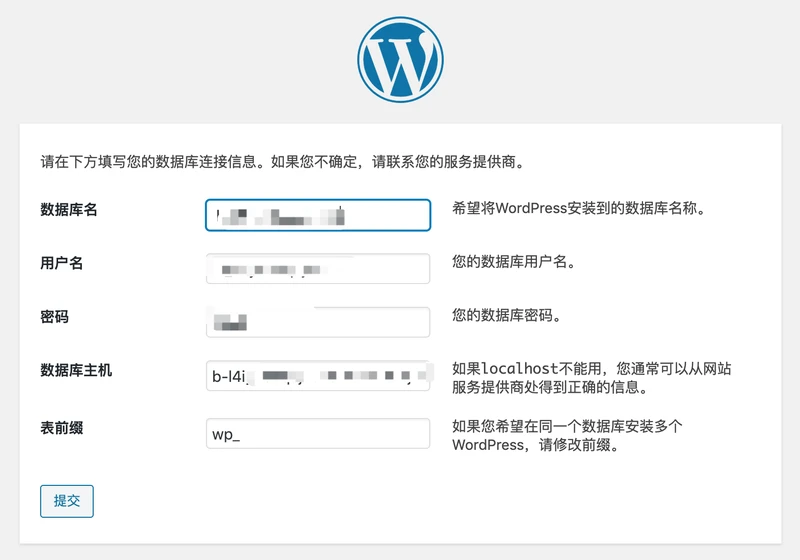Click the description 您的数据库密码。
The width and height of the screenshot is (800, 560).
[x=507, y=315]
